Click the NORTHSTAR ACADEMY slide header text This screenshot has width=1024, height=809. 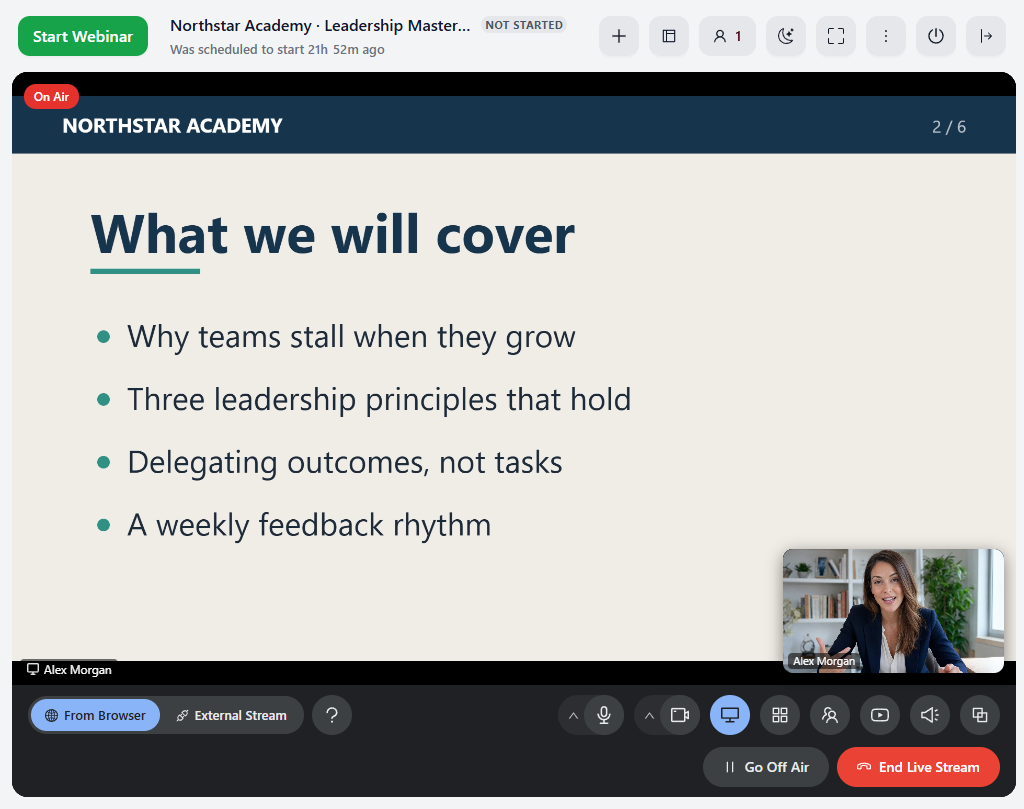[172, 125]
